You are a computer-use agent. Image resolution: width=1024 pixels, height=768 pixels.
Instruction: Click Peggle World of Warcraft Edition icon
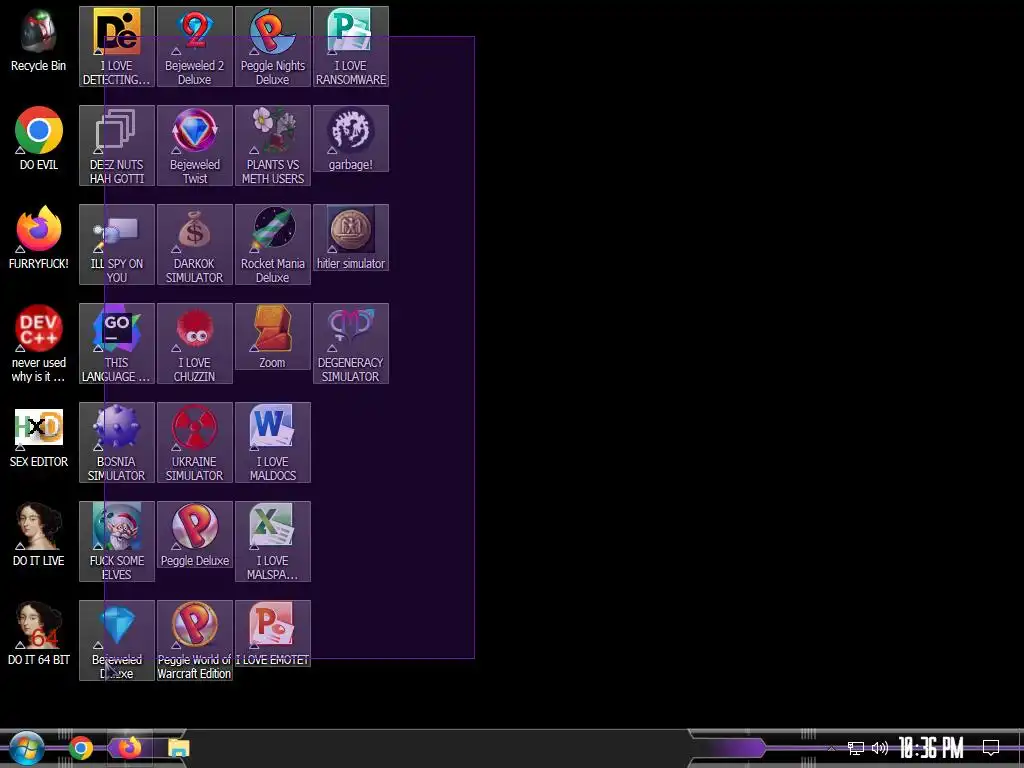(x=195, y=640)
